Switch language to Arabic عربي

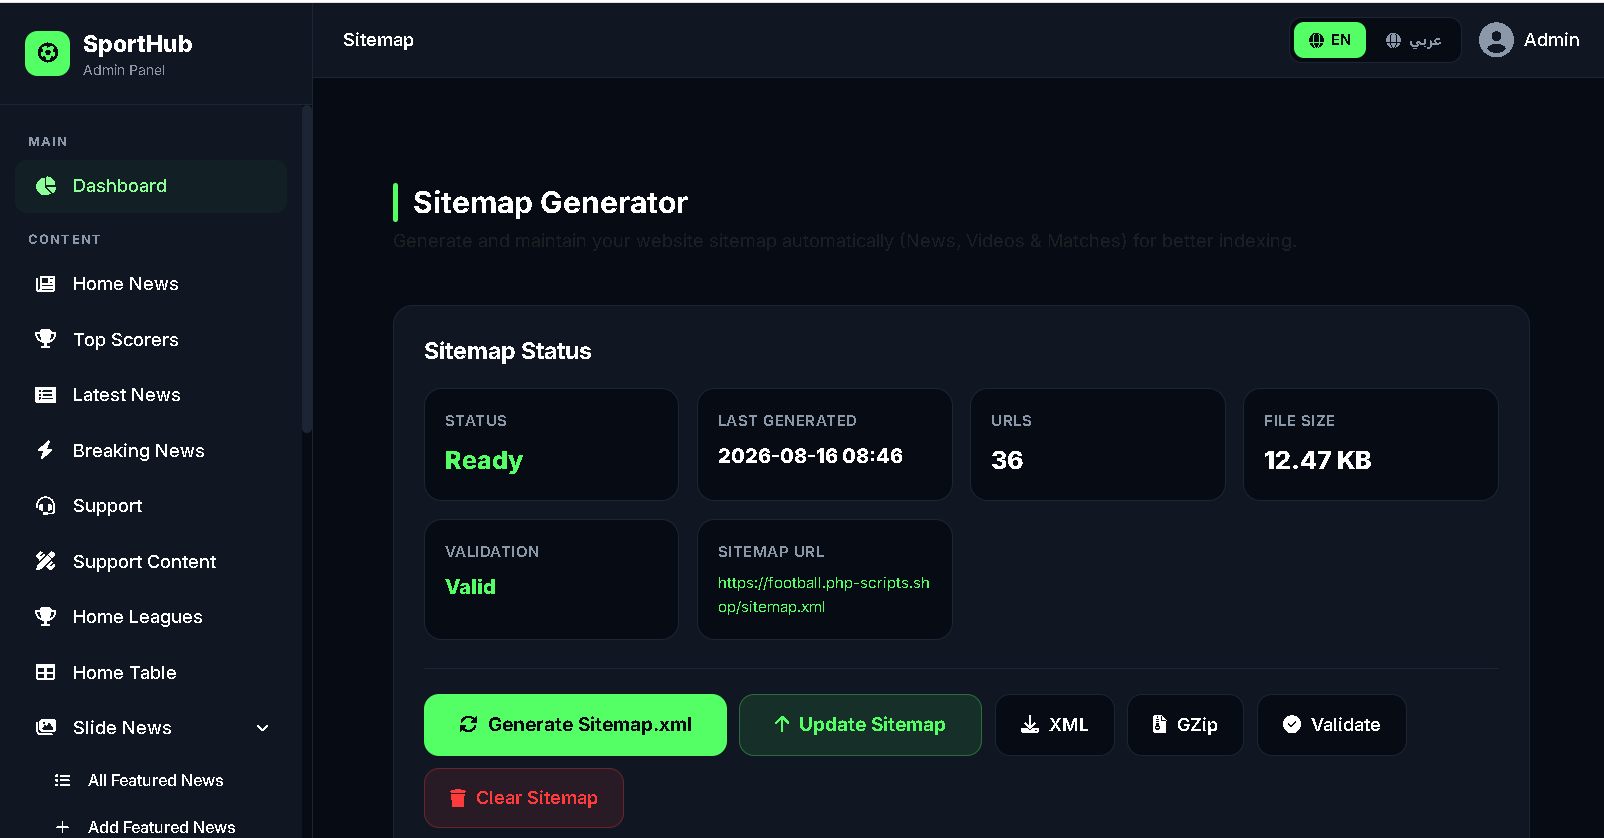click(1413, 40)
